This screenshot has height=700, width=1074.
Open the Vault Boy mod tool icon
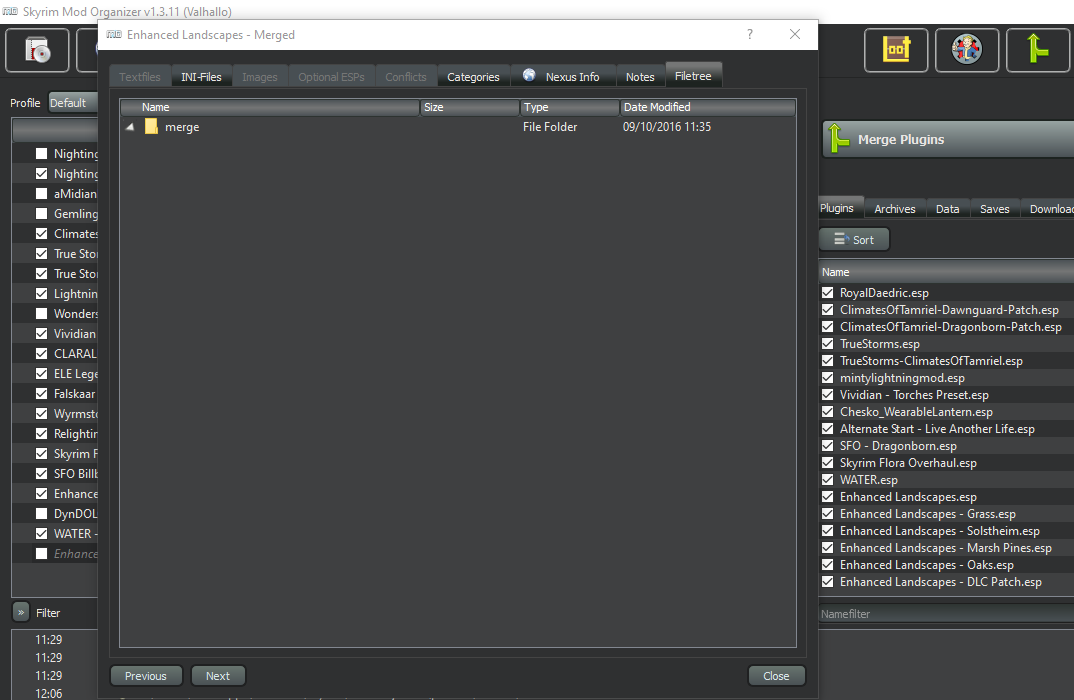coord(966,50)
